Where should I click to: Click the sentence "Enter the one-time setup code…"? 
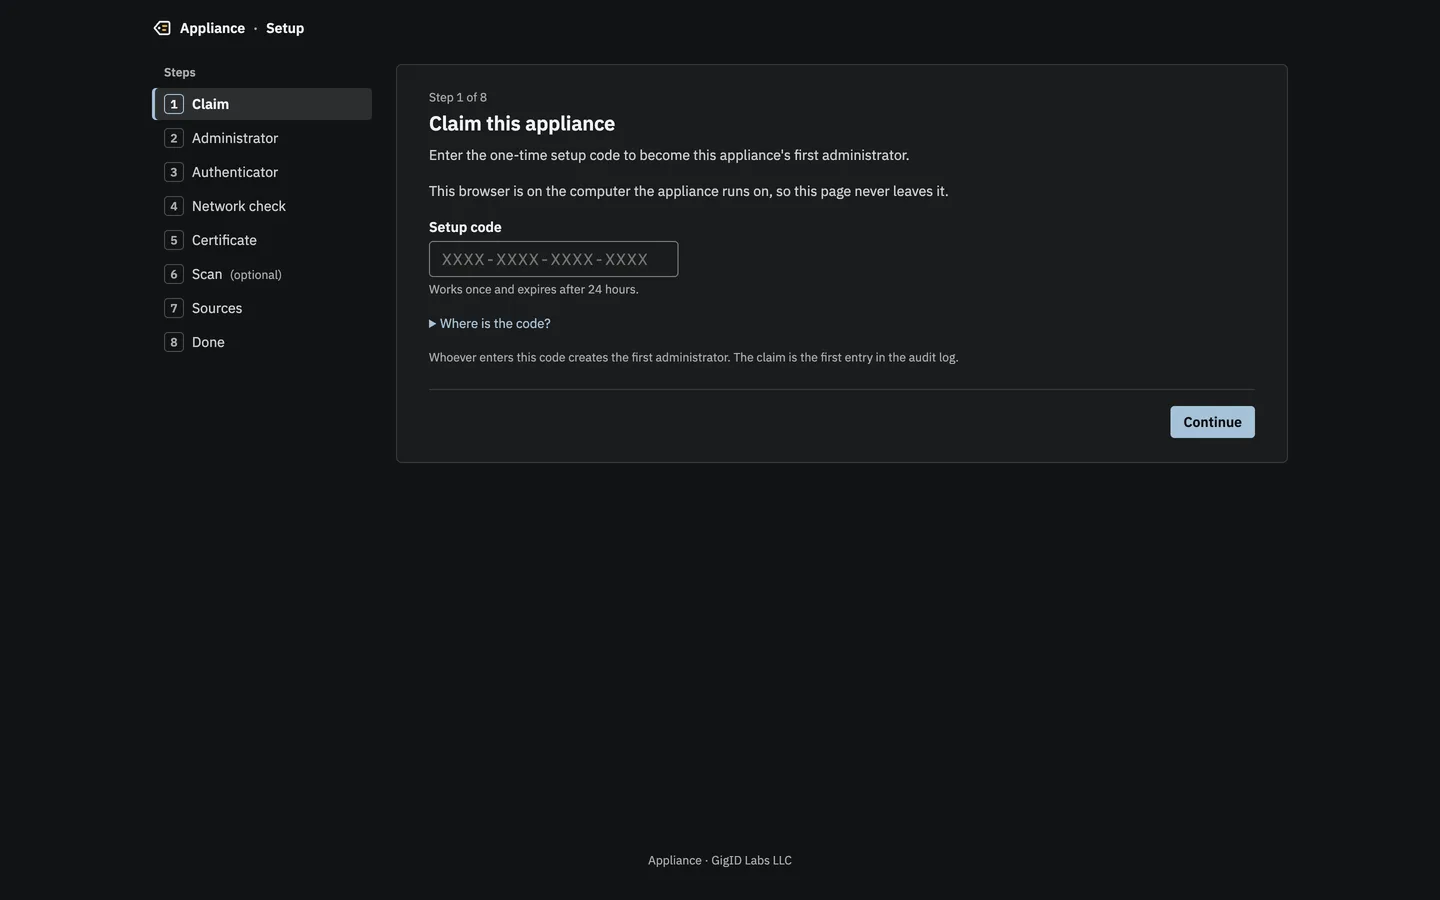[x=669, y=155]
